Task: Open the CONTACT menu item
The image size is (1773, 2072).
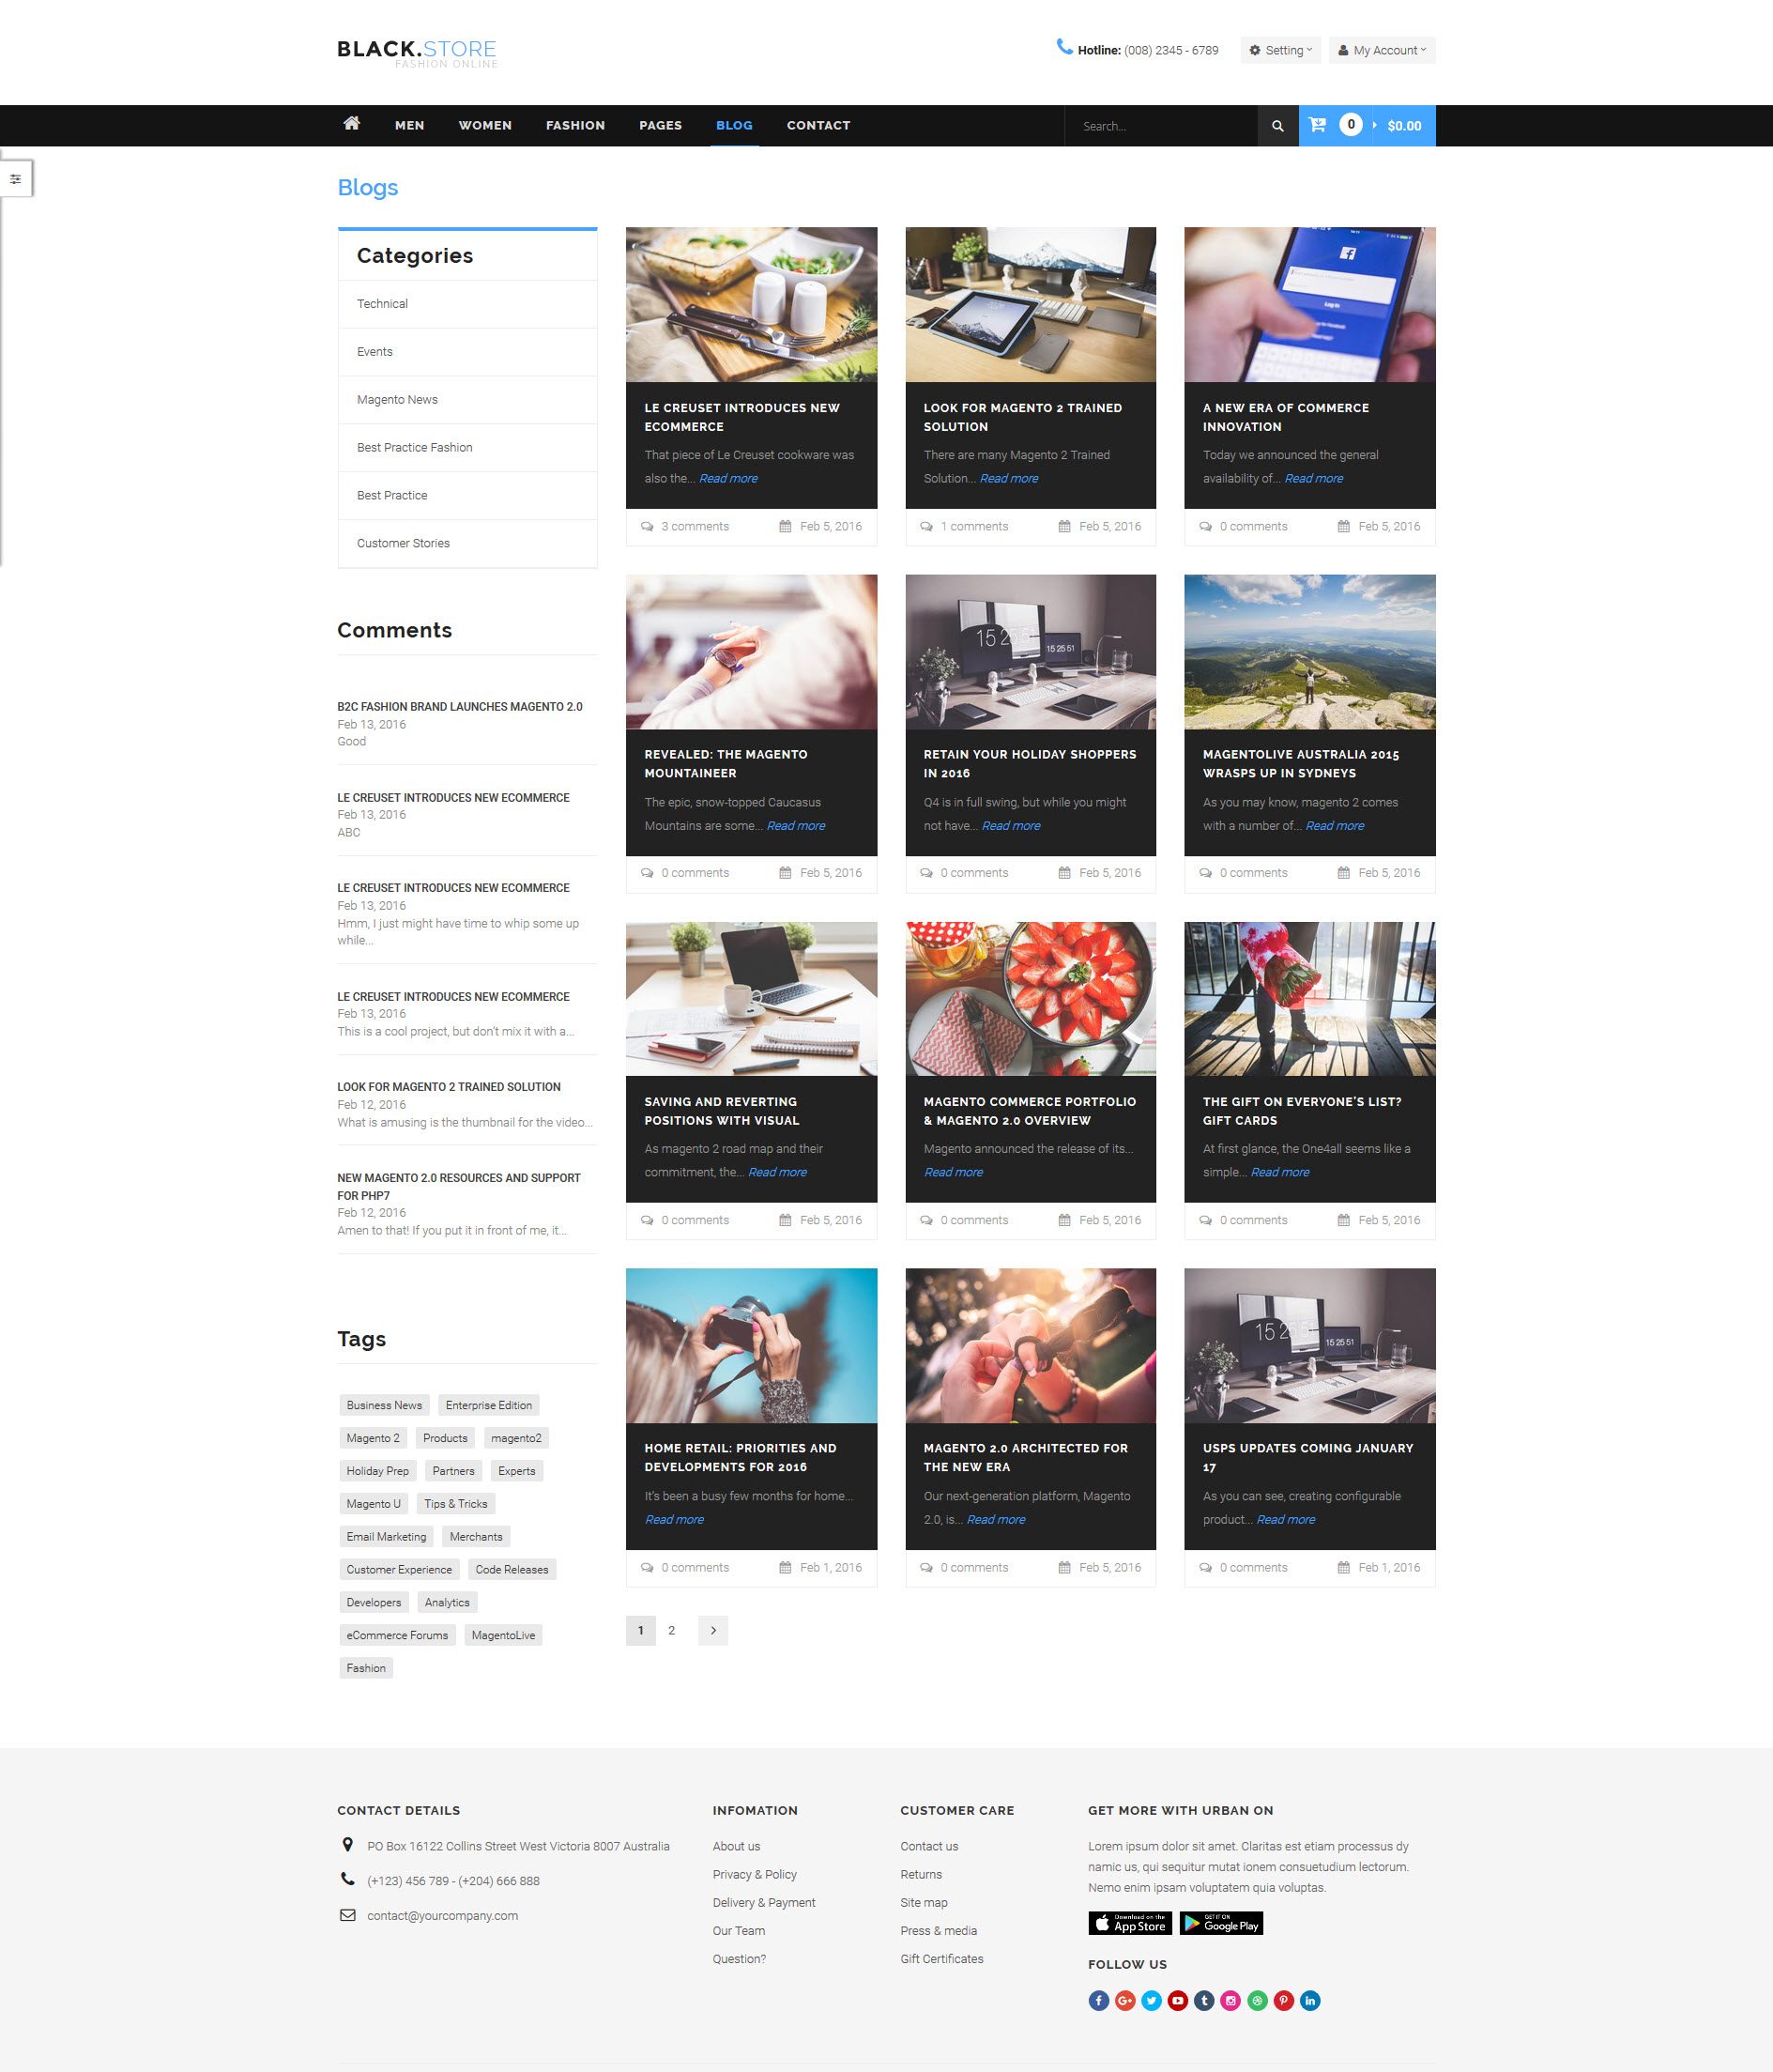Action: (818, 125)
